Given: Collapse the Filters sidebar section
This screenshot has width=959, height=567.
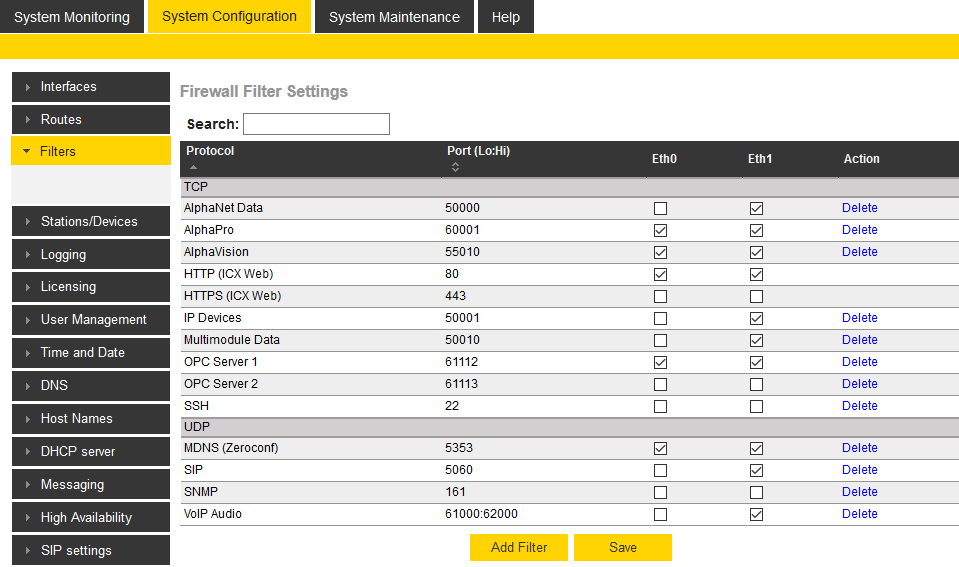Looking at the screenshot, I should 91,152.
